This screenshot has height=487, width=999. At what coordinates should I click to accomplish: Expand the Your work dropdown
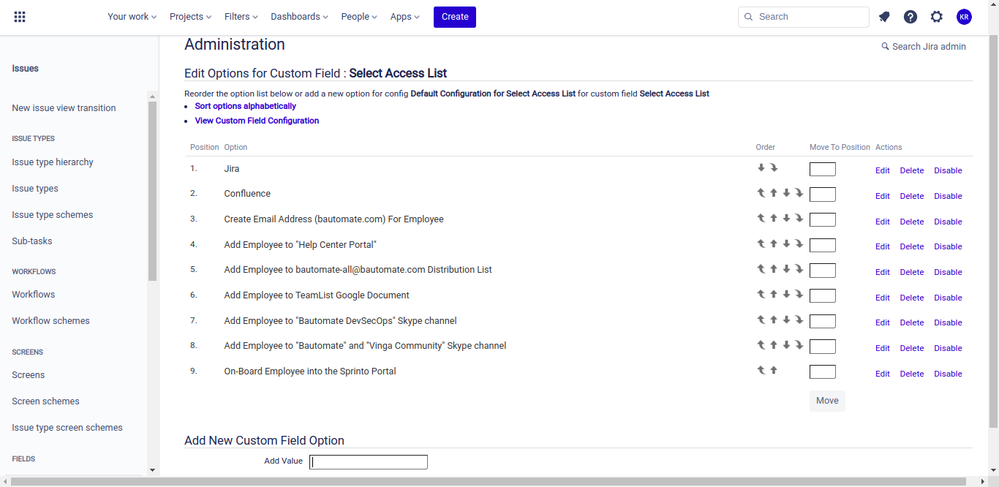pos(132,17)
